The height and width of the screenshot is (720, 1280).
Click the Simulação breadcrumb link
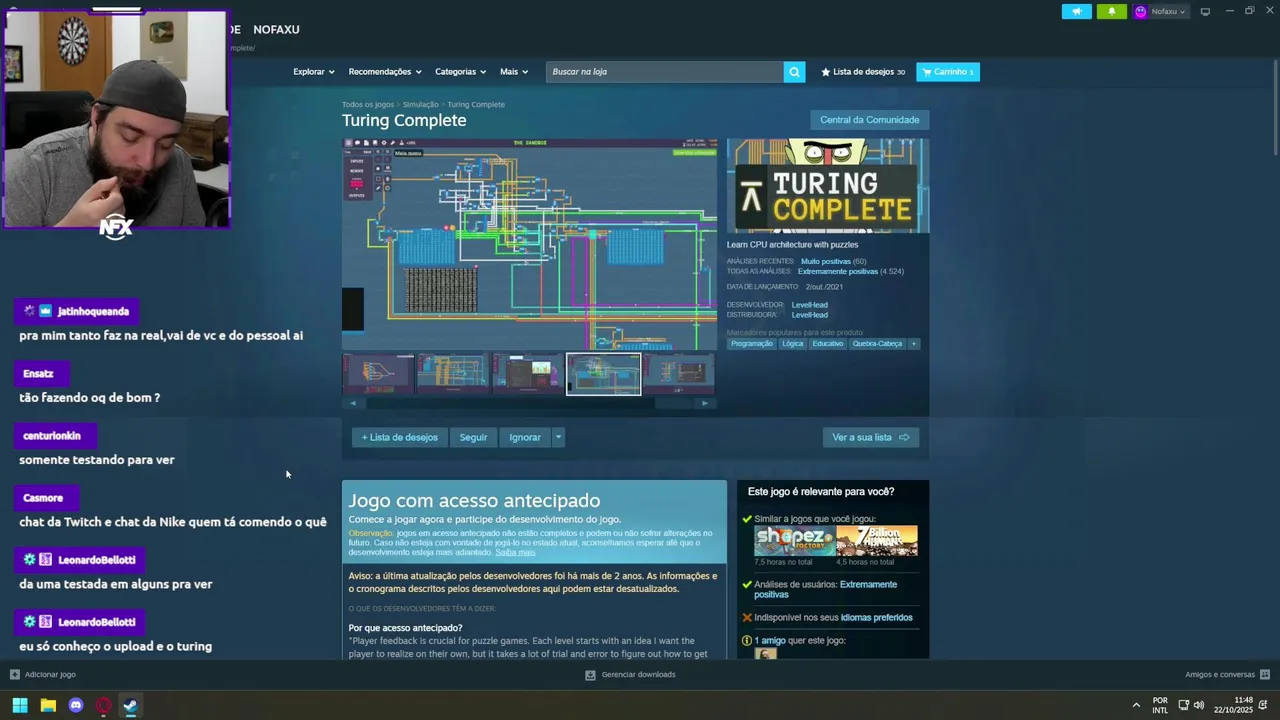(x=421, y=104)
